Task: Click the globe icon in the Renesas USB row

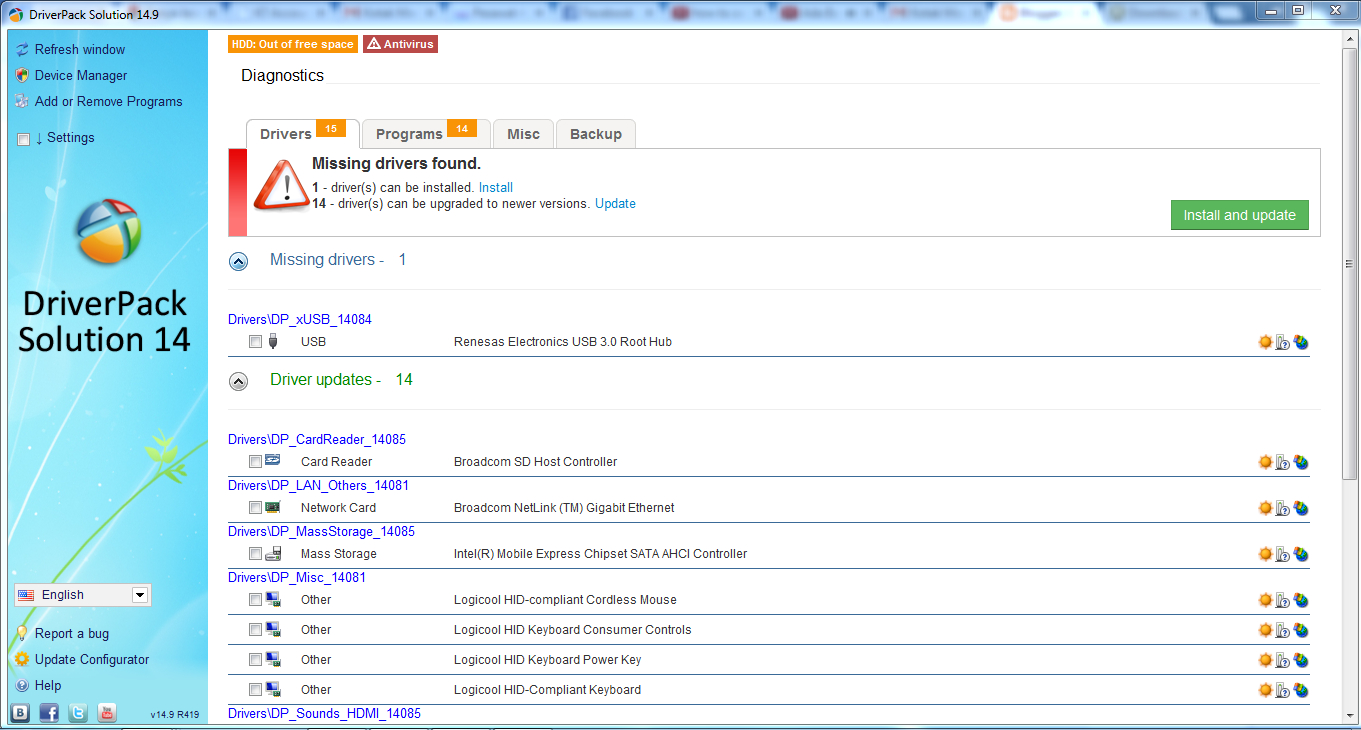Action: pos(1301,342)
